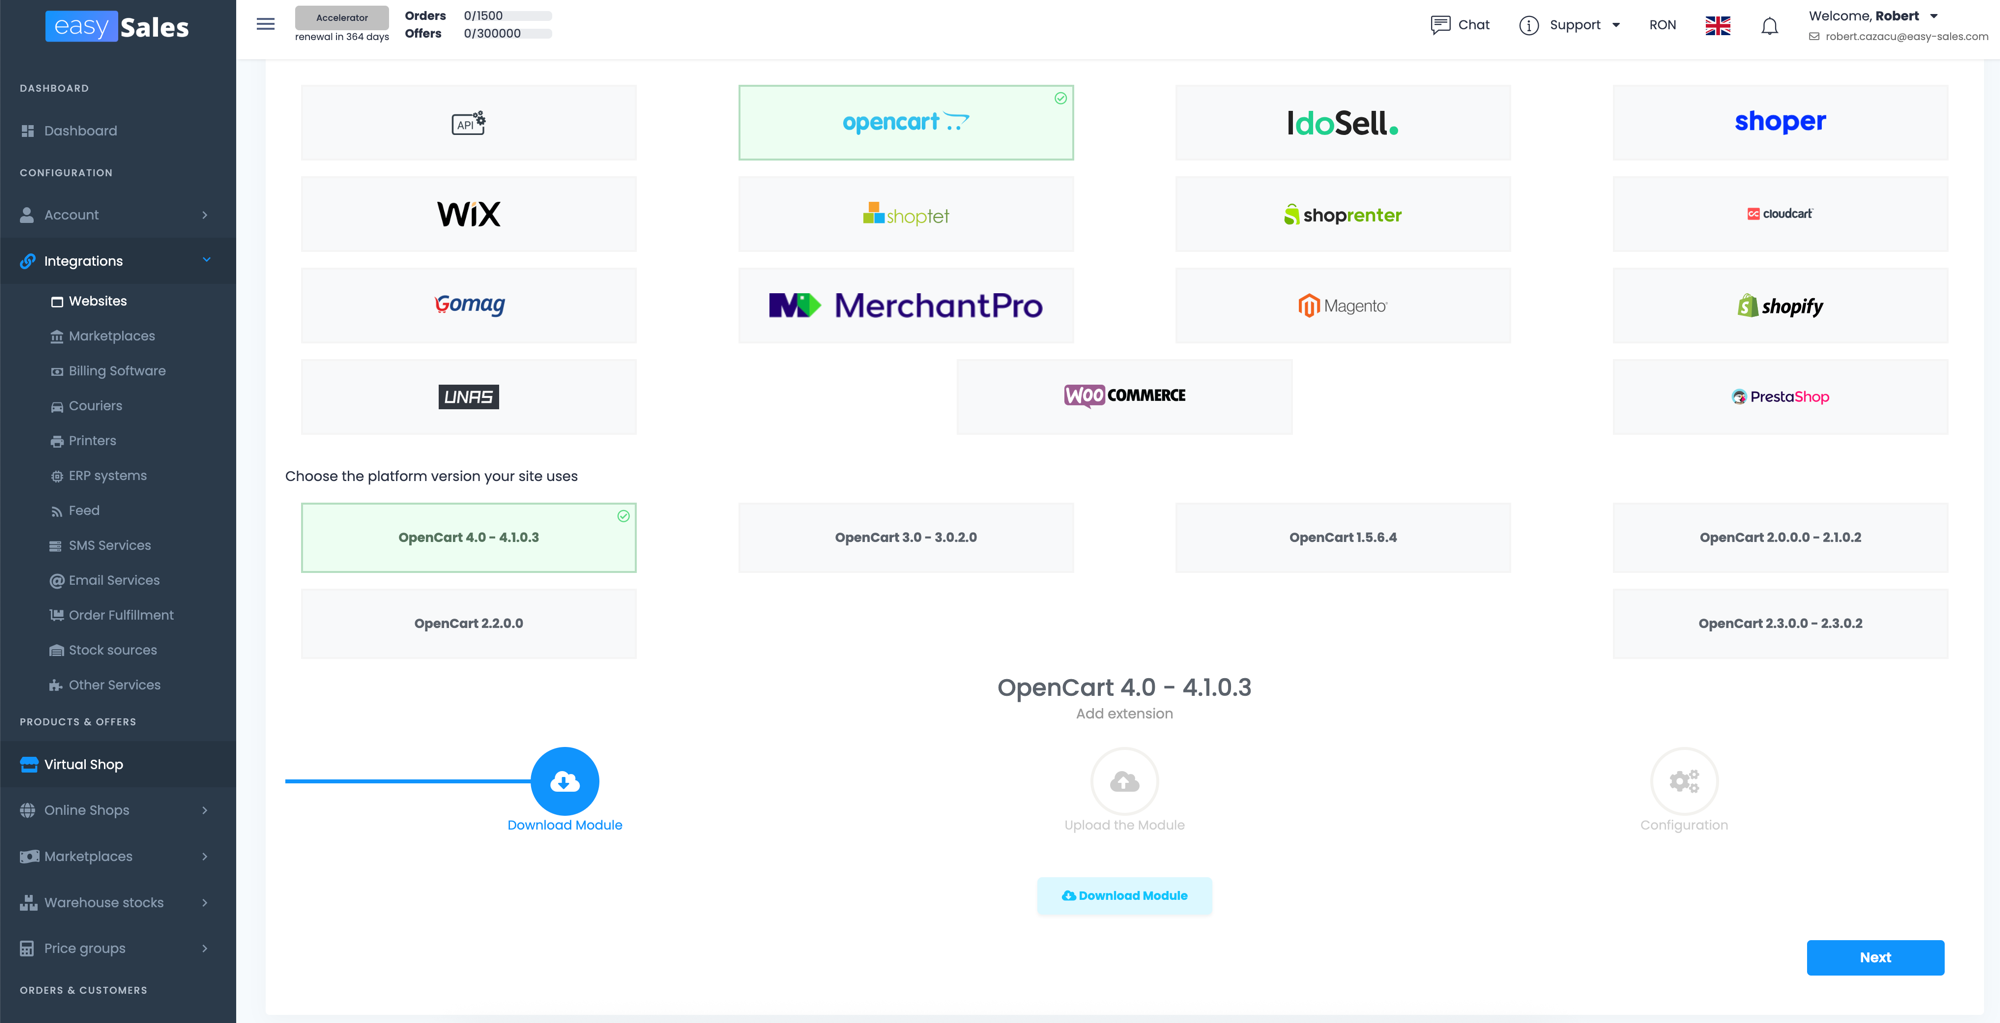Image resolution: width=2000 pixels, height=1023 pixels.
Task: Choose the CloudCart platform card
Action: [1780, 214]
